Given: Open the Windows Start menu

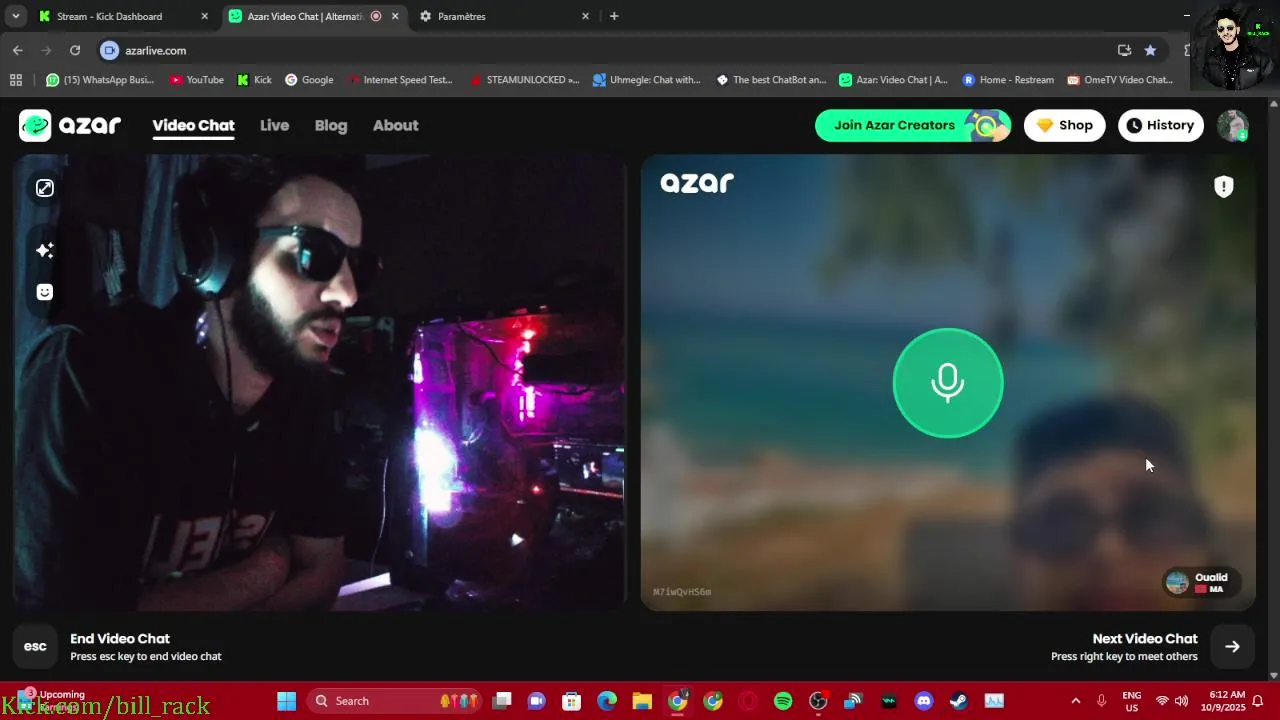Looking at the screenshot, I should (x=287, y=701).
